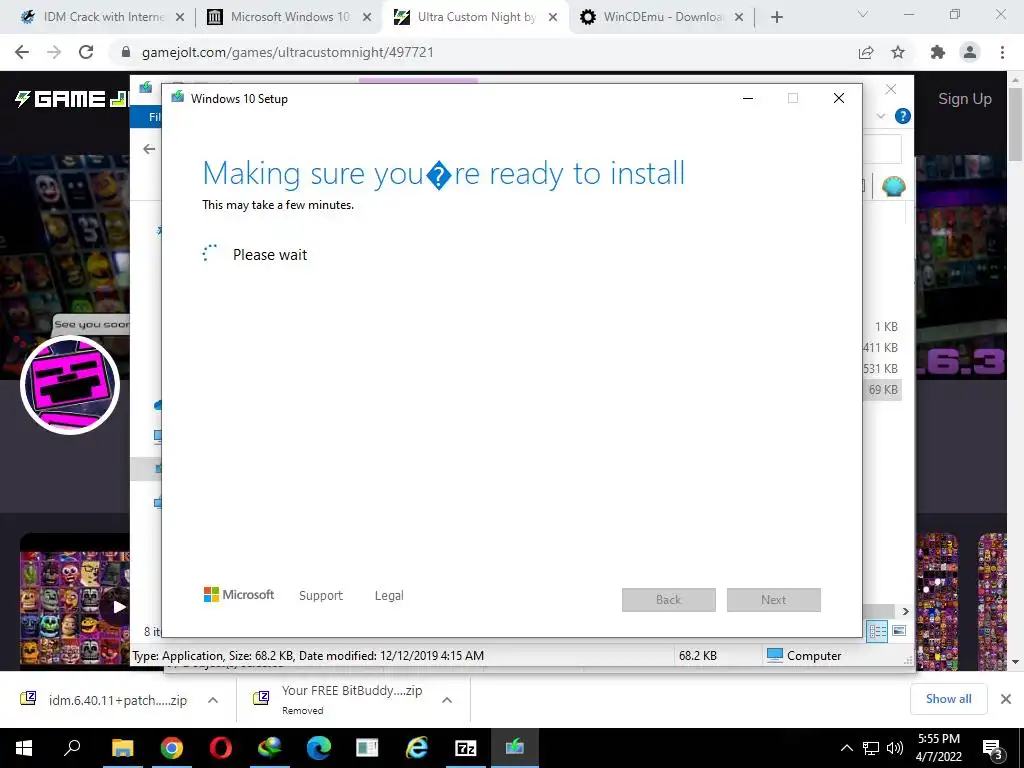Open 7-Zip from taskbar
The image size is (1024, 768).
(x=466, y=748)
